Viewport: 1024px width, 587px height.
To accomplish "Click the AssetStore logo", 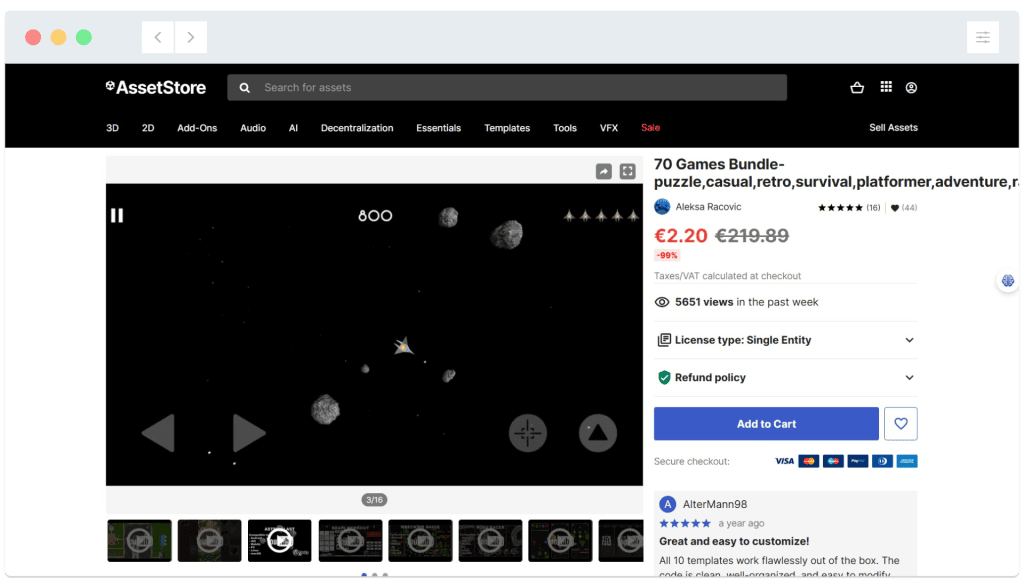I will click(x=155, y=87).
